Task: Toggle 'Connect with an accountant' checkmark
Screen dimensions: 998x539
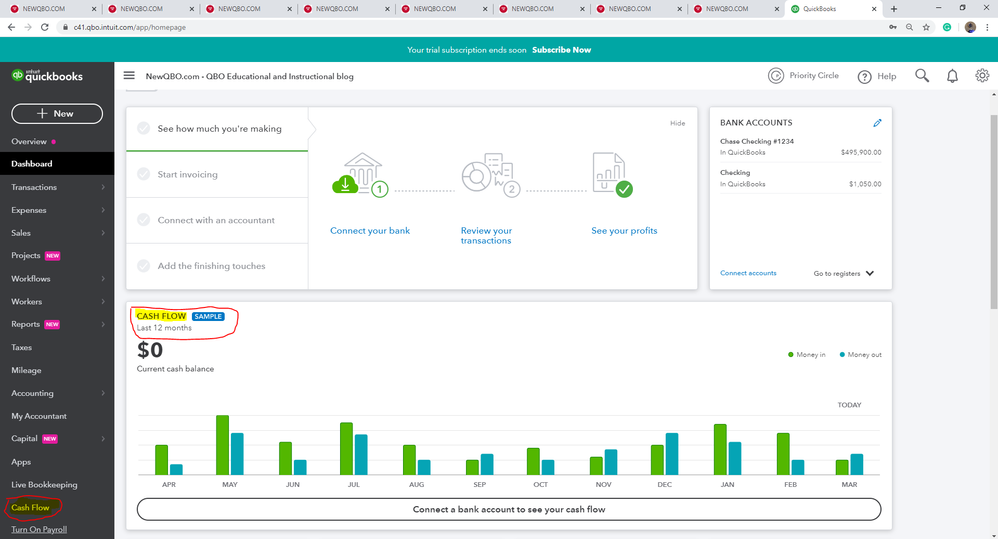Action: click(x=144, y=220)
